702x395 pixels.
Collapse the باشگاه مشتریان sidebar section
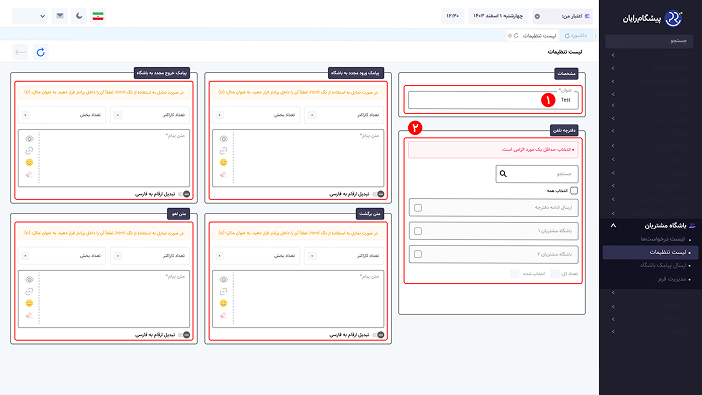click(613, 226)
